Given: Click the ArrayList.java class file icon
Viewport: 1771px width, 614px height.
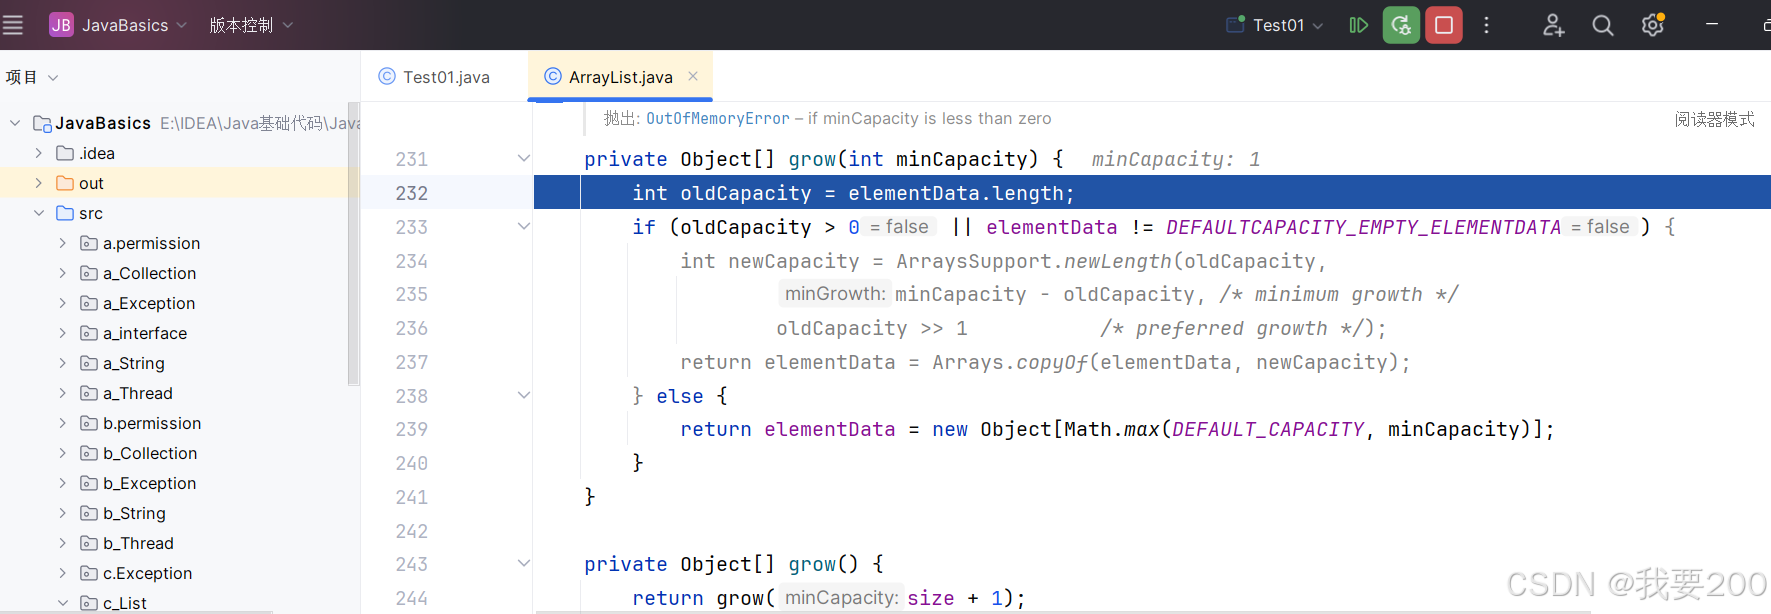Looking at the screenshot, I should (553, 77).
